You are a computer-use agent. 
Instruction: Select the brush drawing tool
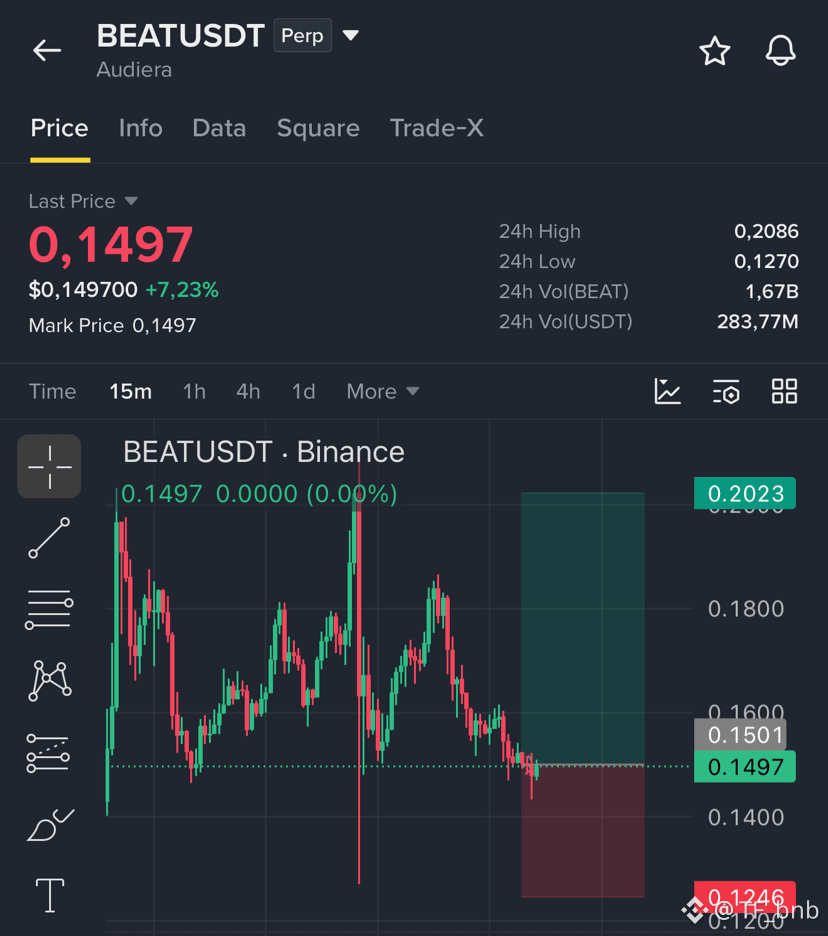click(50, 825)
